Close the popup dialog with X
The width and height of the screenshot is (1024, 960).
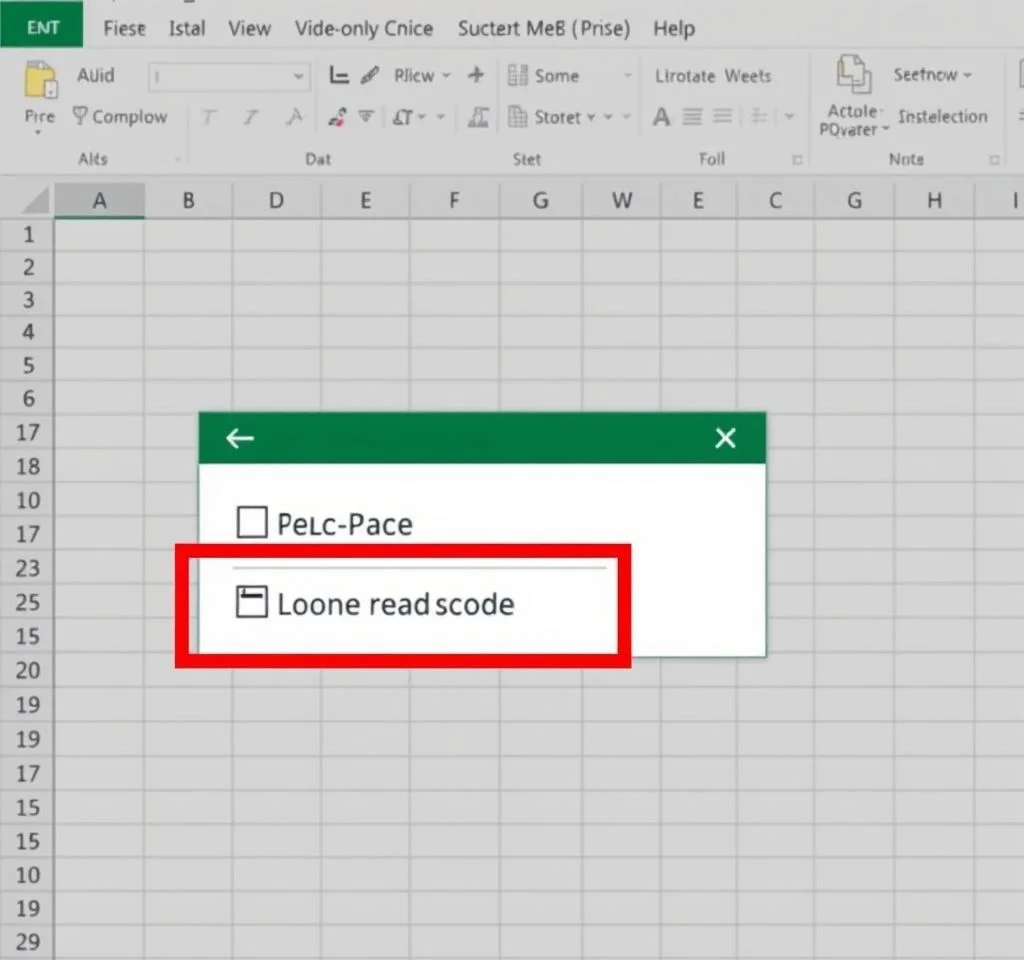click(x=726, y=438)
